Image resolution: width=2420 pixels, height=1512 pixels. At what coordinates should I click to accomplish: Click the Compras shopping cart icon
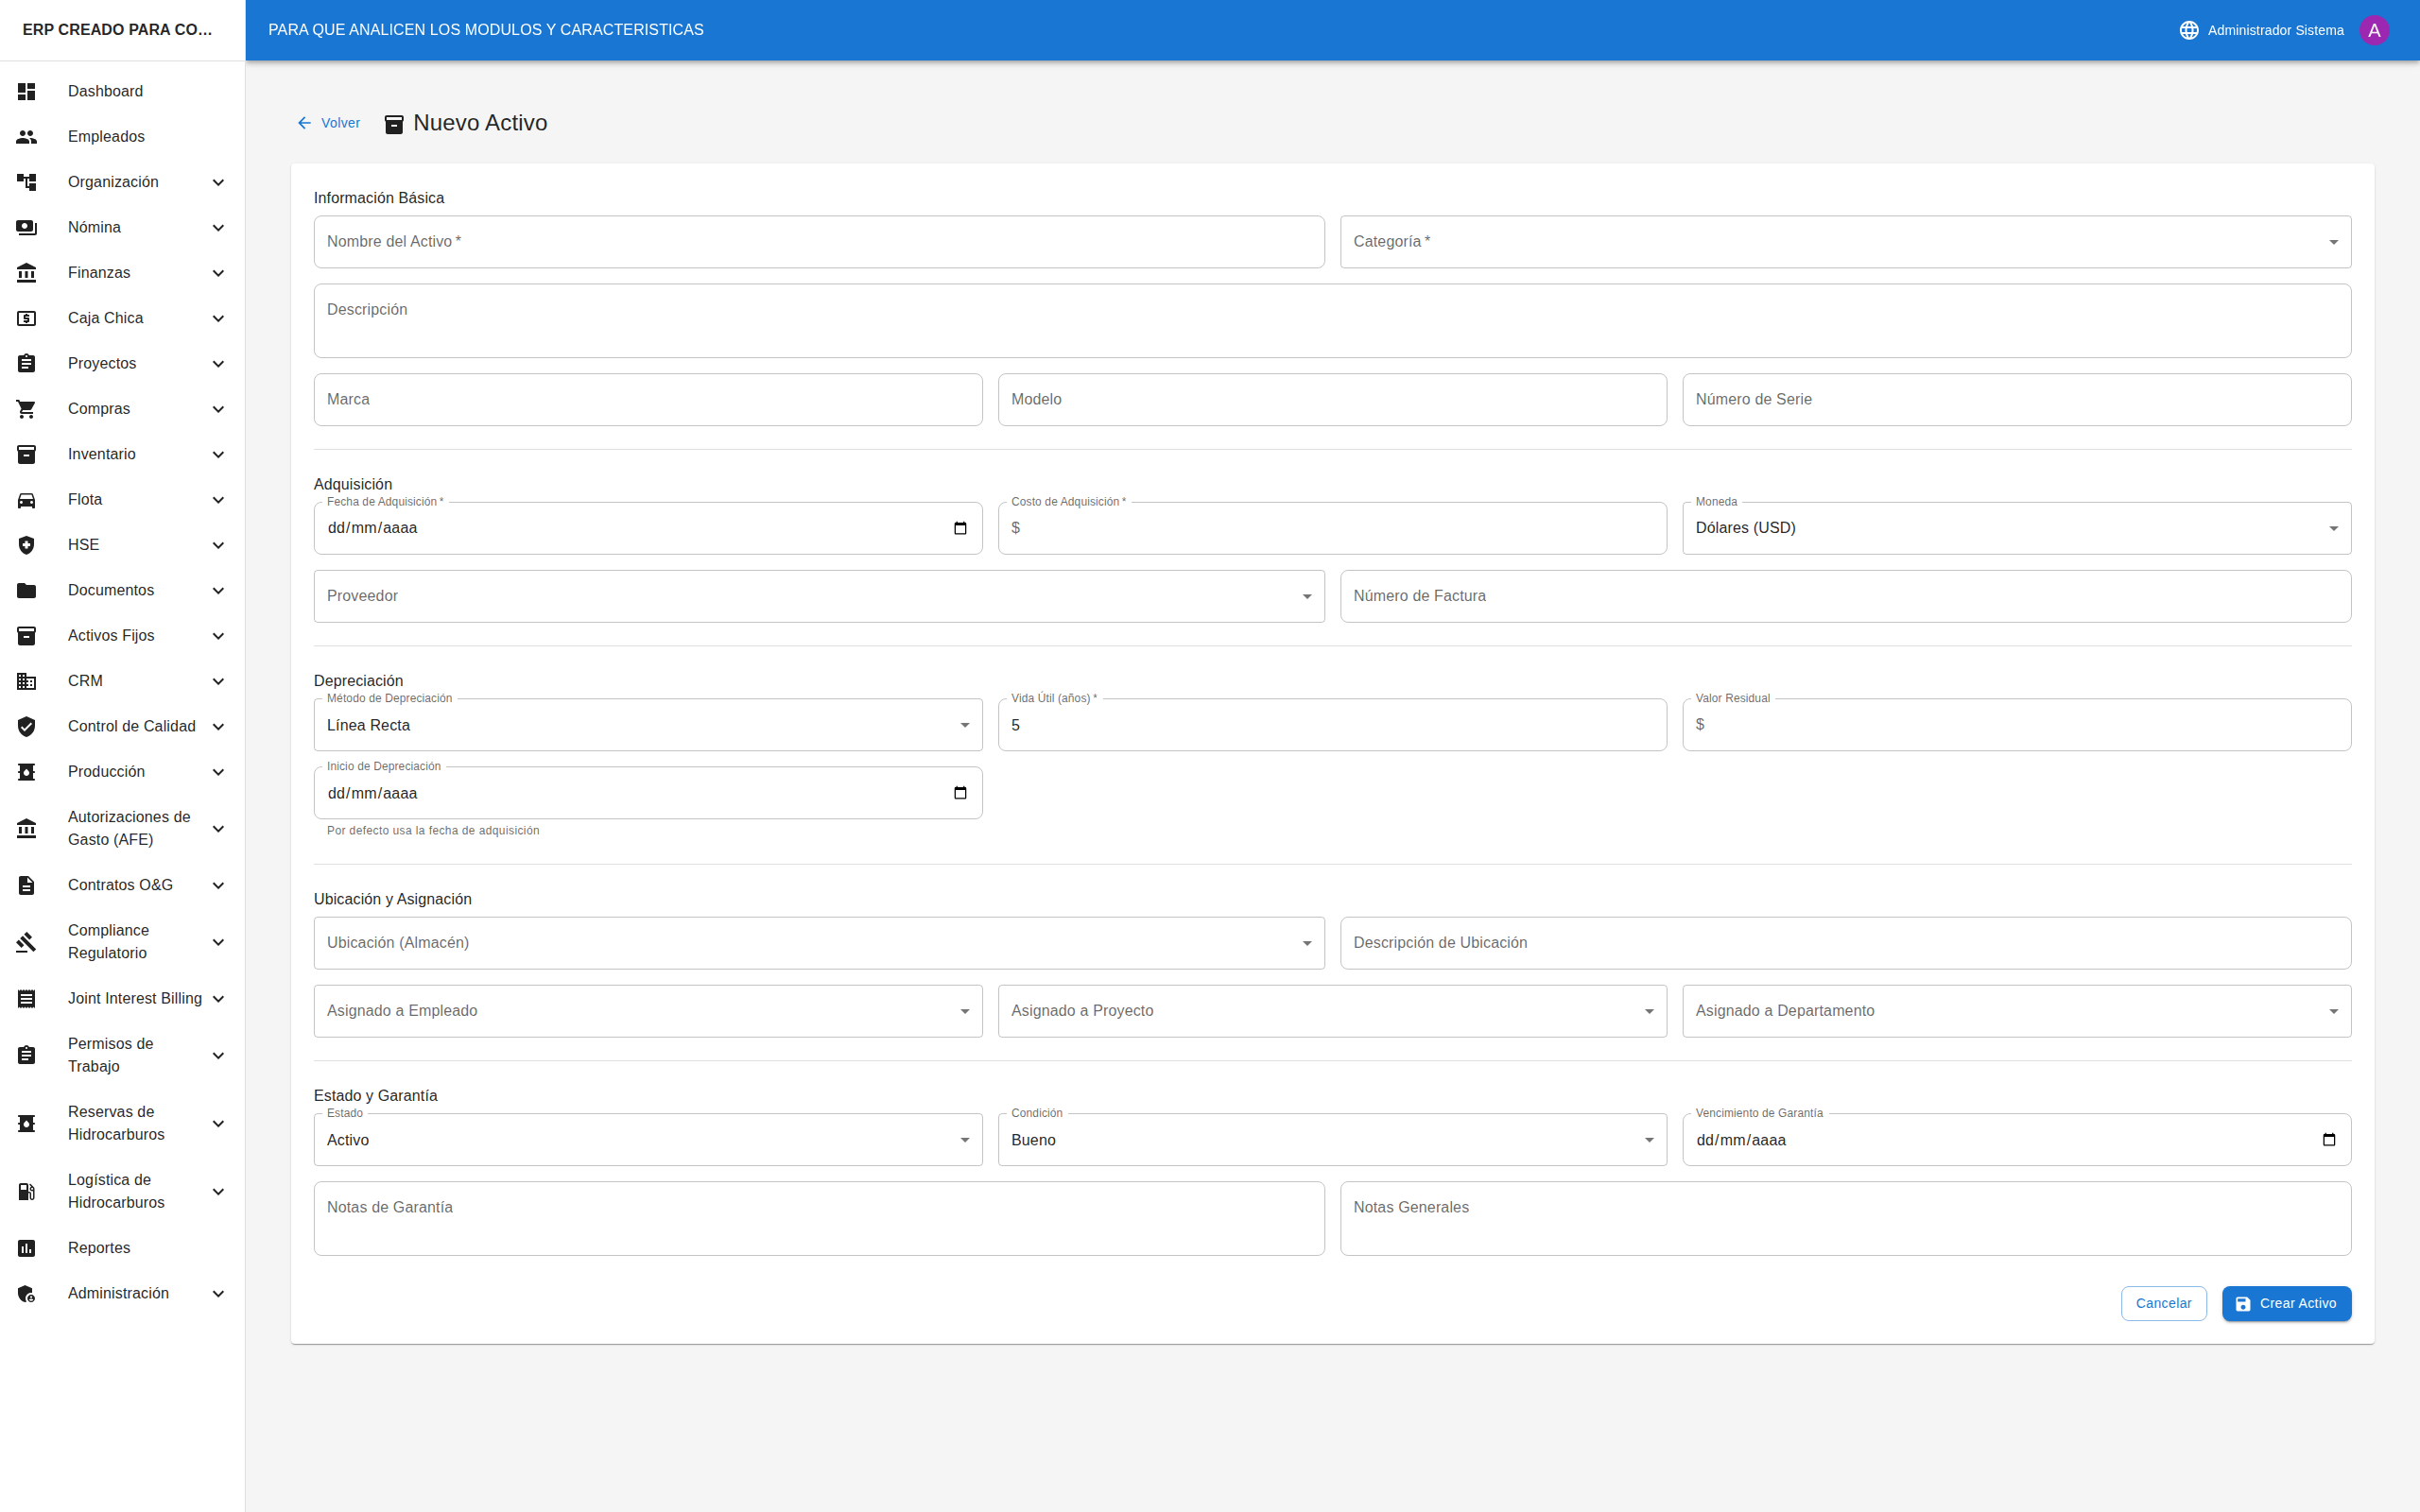click(x=27, y=409)
